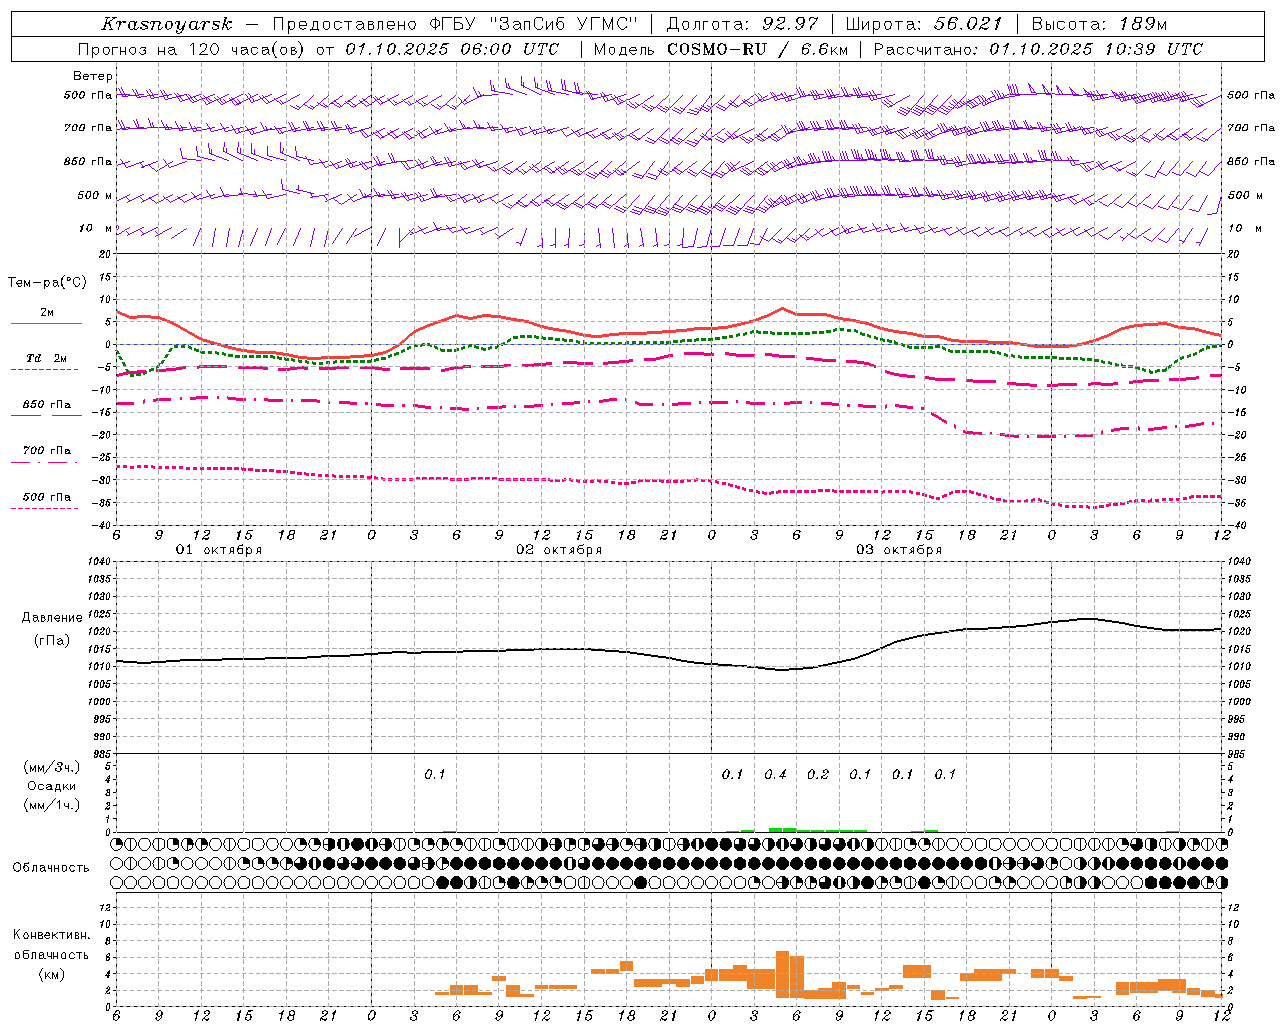The width and height of the screenshot is (1280, 1024).
Task: Click the green dashed 'Td 2м' legend line
Action: 45,369
